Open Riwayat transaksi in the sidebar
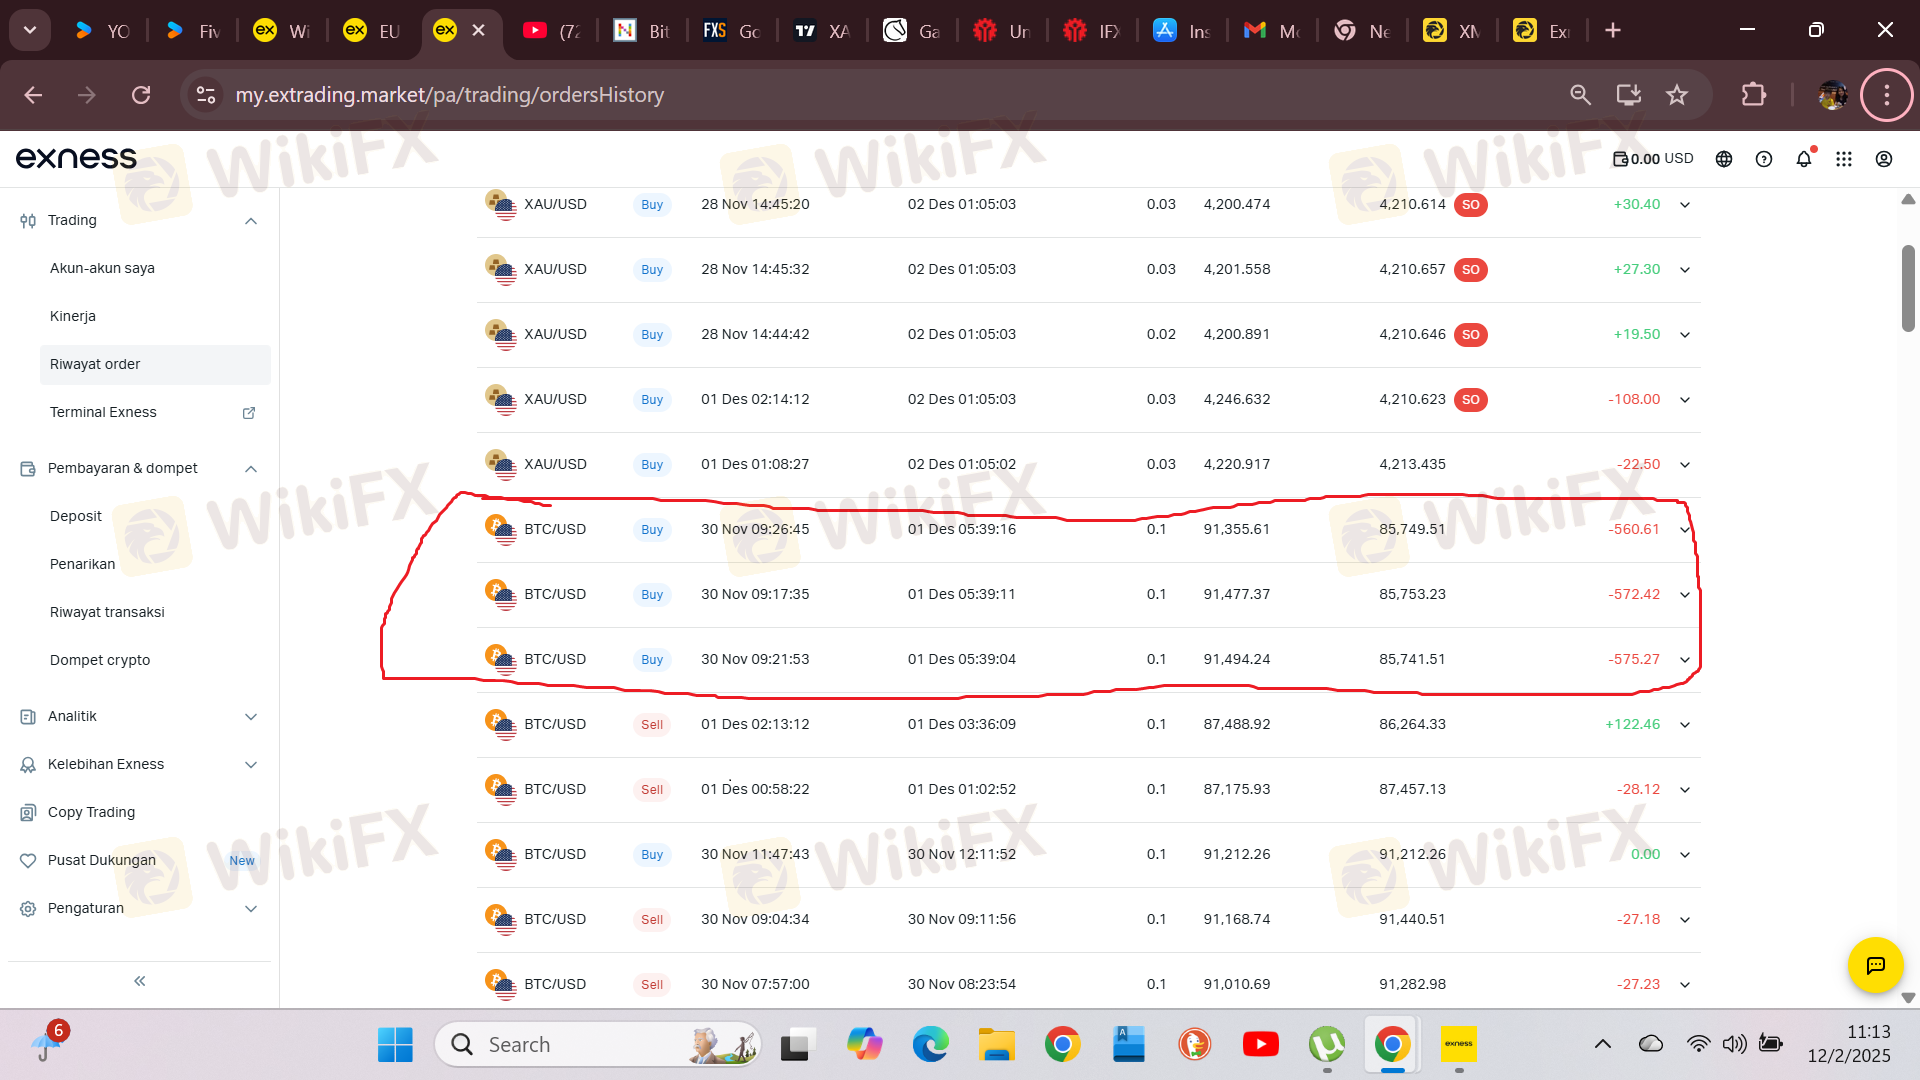The width and height of the screenshot is (1920, 1080). point(107,612)
